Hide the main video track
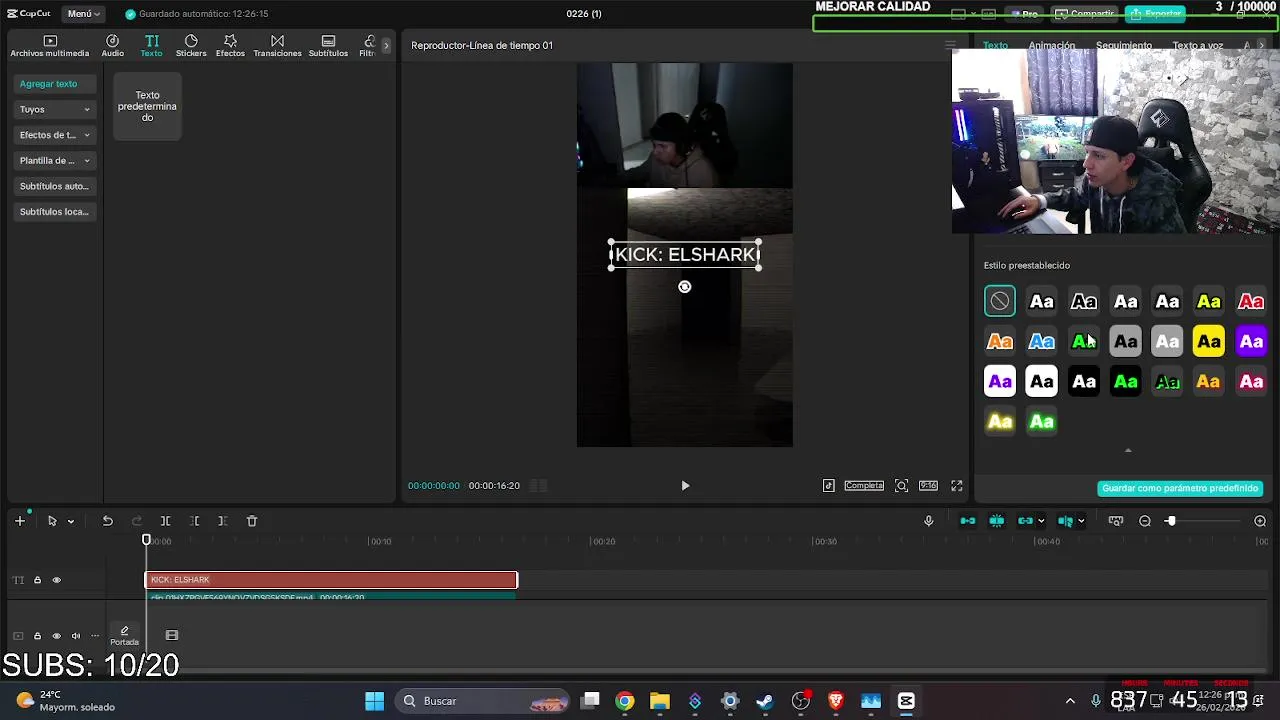This screenshot has height=720, width=1280. click(x=56, y=636)
